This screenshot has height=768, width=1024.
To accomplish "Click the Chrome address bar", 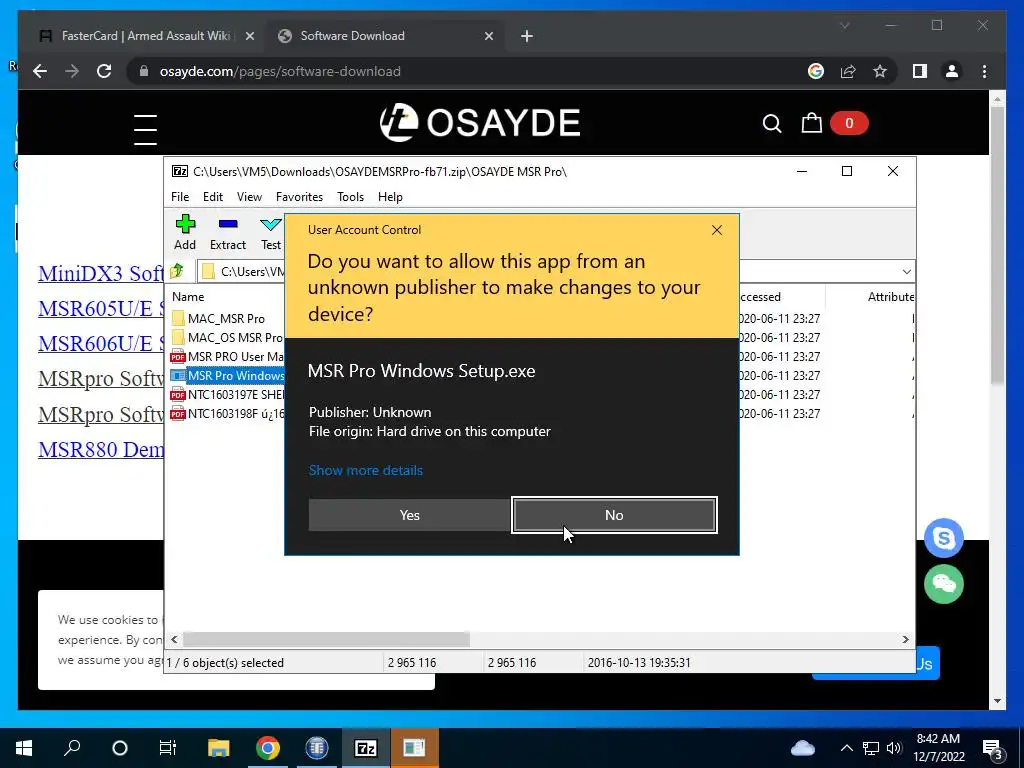I will point(457,71).
